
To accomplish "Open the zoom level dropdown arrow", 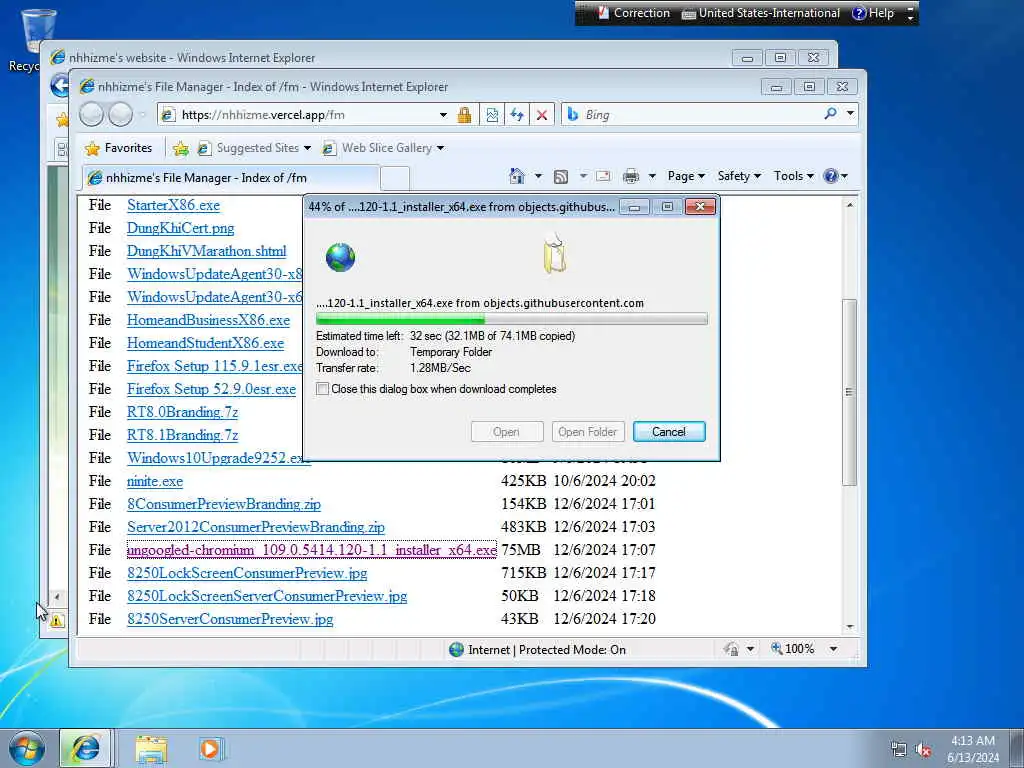I will point(833,649).
